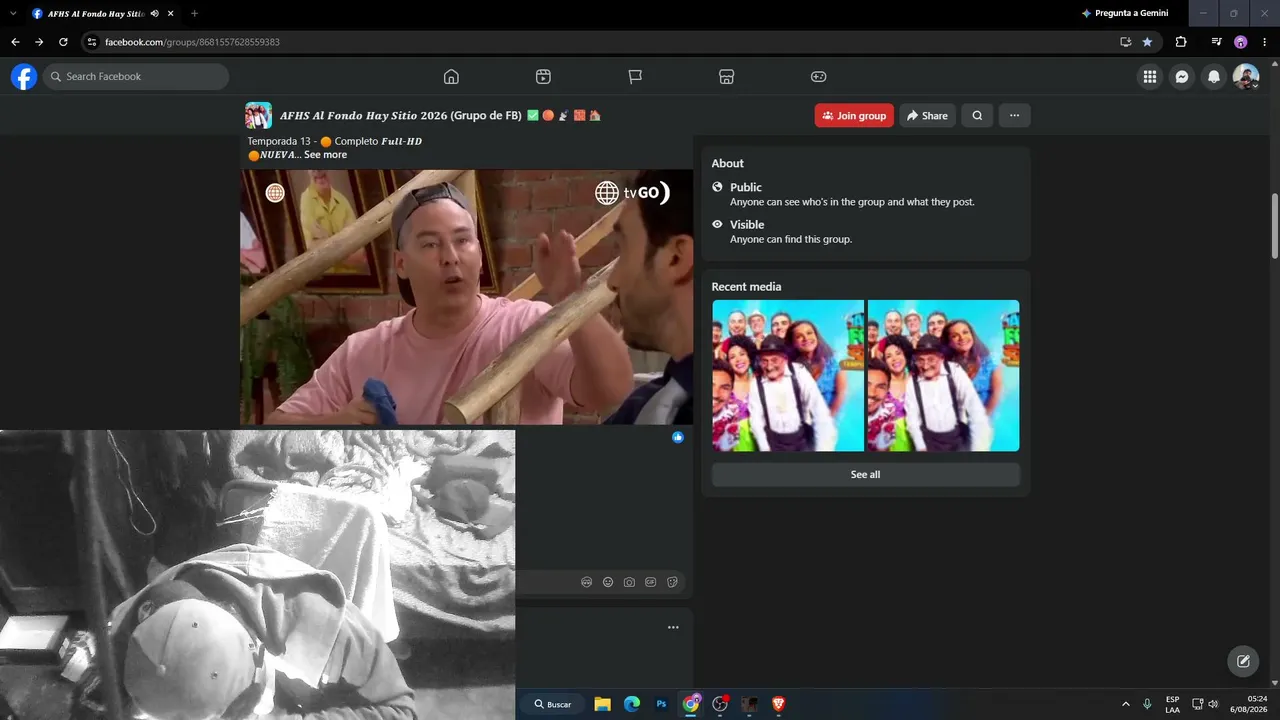Viewport: 1280px width, 720px height.
Task: Switch the ESP LAA input language
Action: [x=1172, y=704]
